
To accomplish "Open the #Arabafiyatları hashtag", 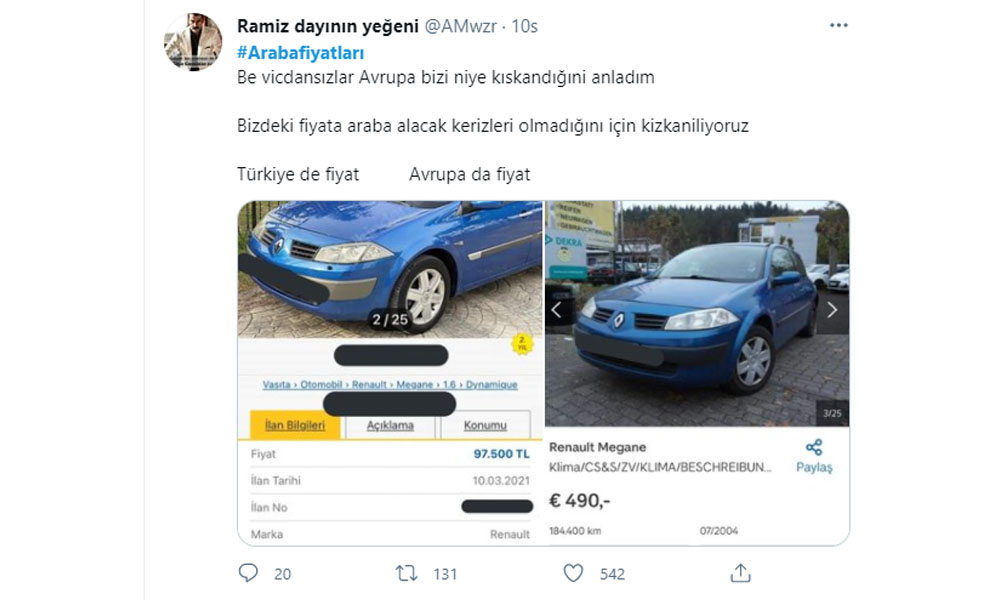I will coord(300,53).
